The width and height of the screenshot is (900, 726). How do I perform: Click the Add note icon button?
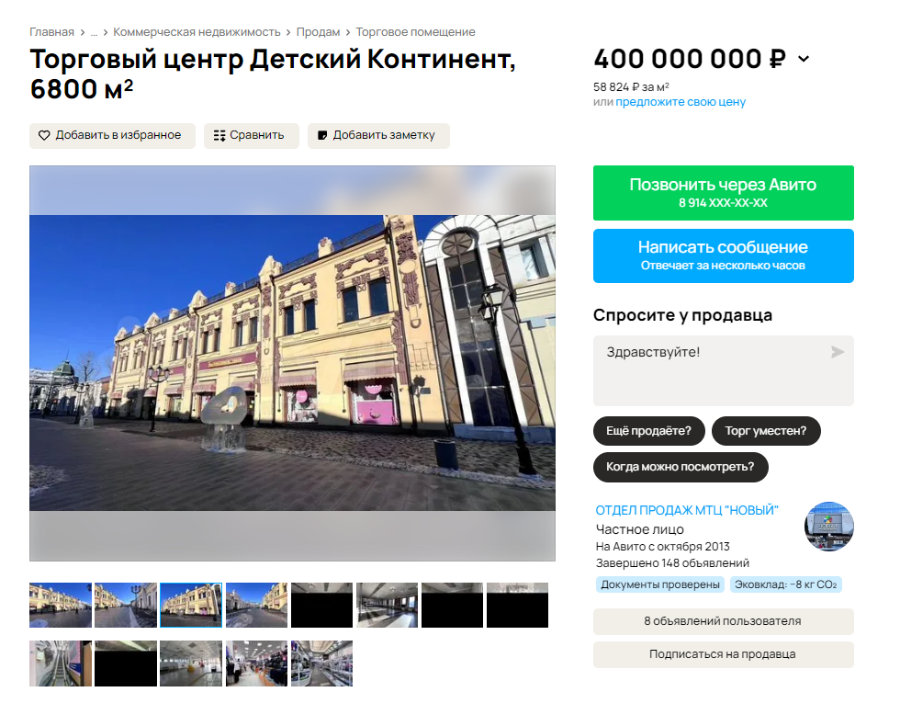(323, 135)
